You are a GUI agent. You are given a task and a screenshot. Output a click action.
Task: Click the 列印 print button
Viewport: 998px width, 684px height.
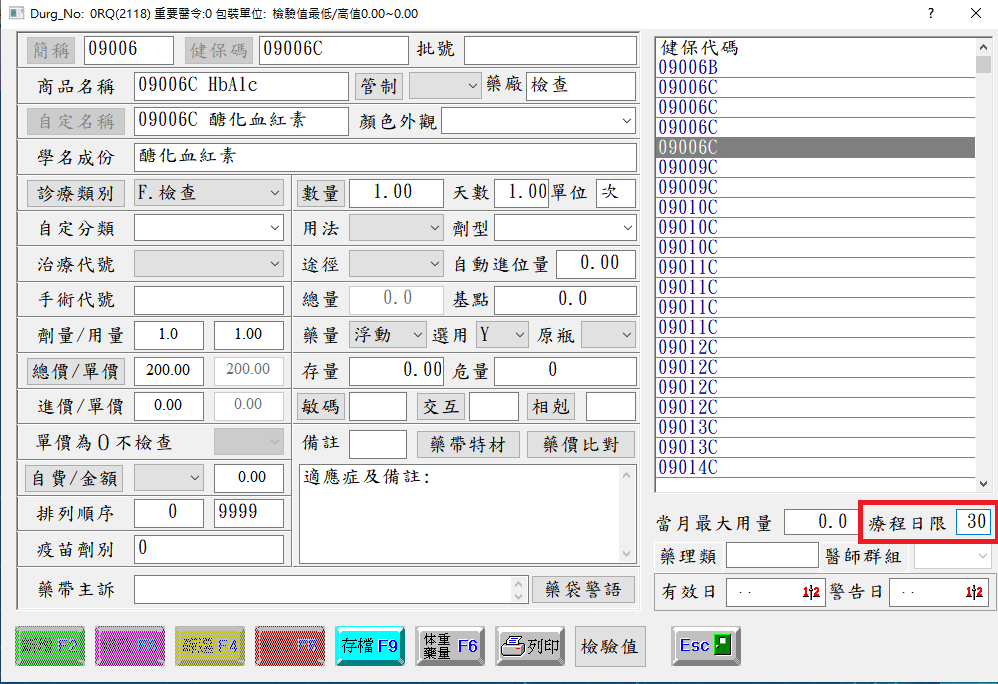(532, 646)
